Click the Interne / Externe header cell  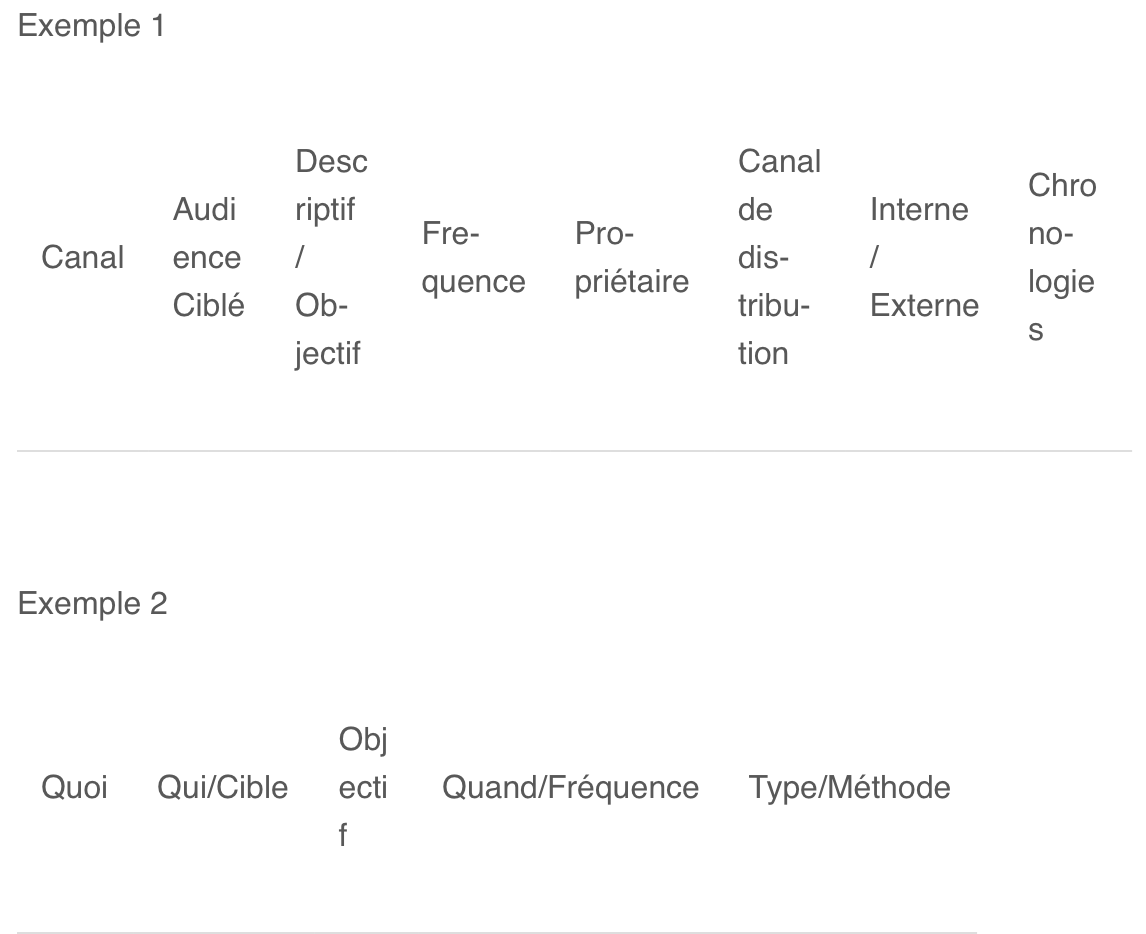point(924,257)
